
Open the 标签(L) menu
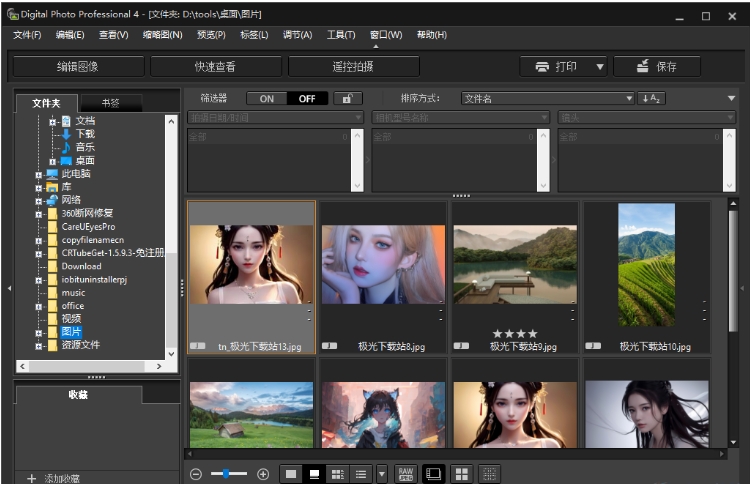254,35
